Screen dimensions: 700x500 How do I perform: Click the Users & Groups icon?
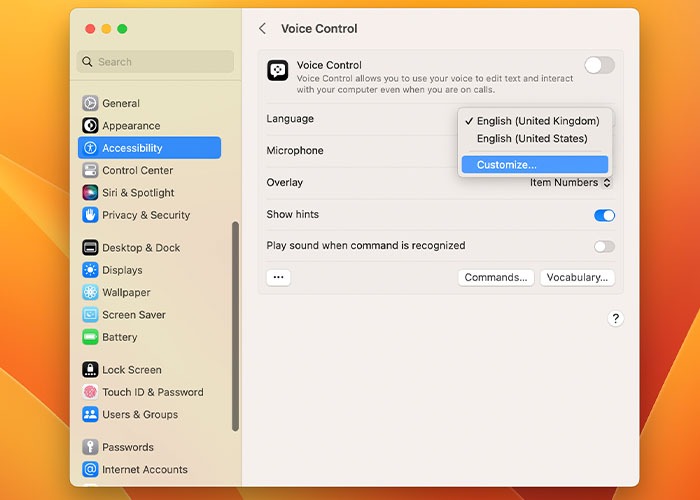coord(90,414)
